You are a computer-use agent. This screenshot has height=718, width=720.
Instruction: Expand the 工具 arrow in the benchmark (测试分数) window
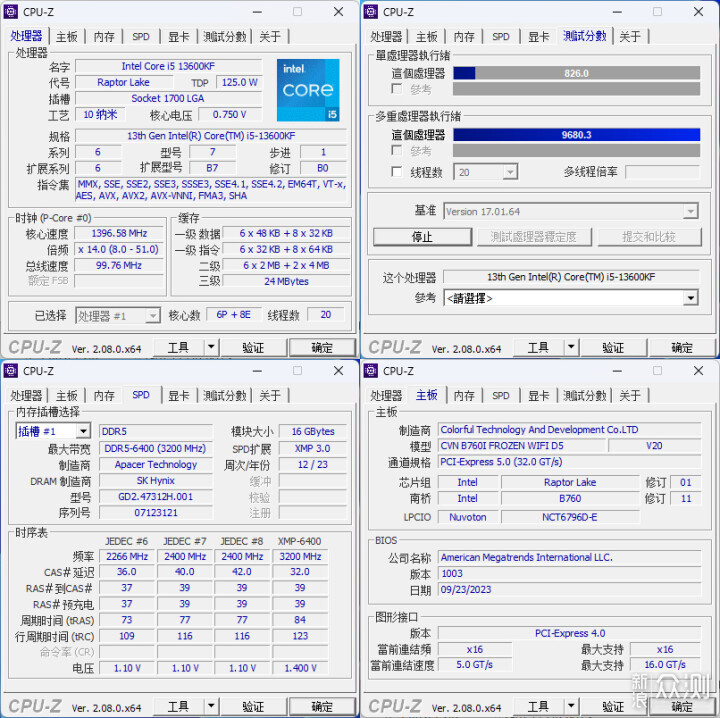point(571,348)
